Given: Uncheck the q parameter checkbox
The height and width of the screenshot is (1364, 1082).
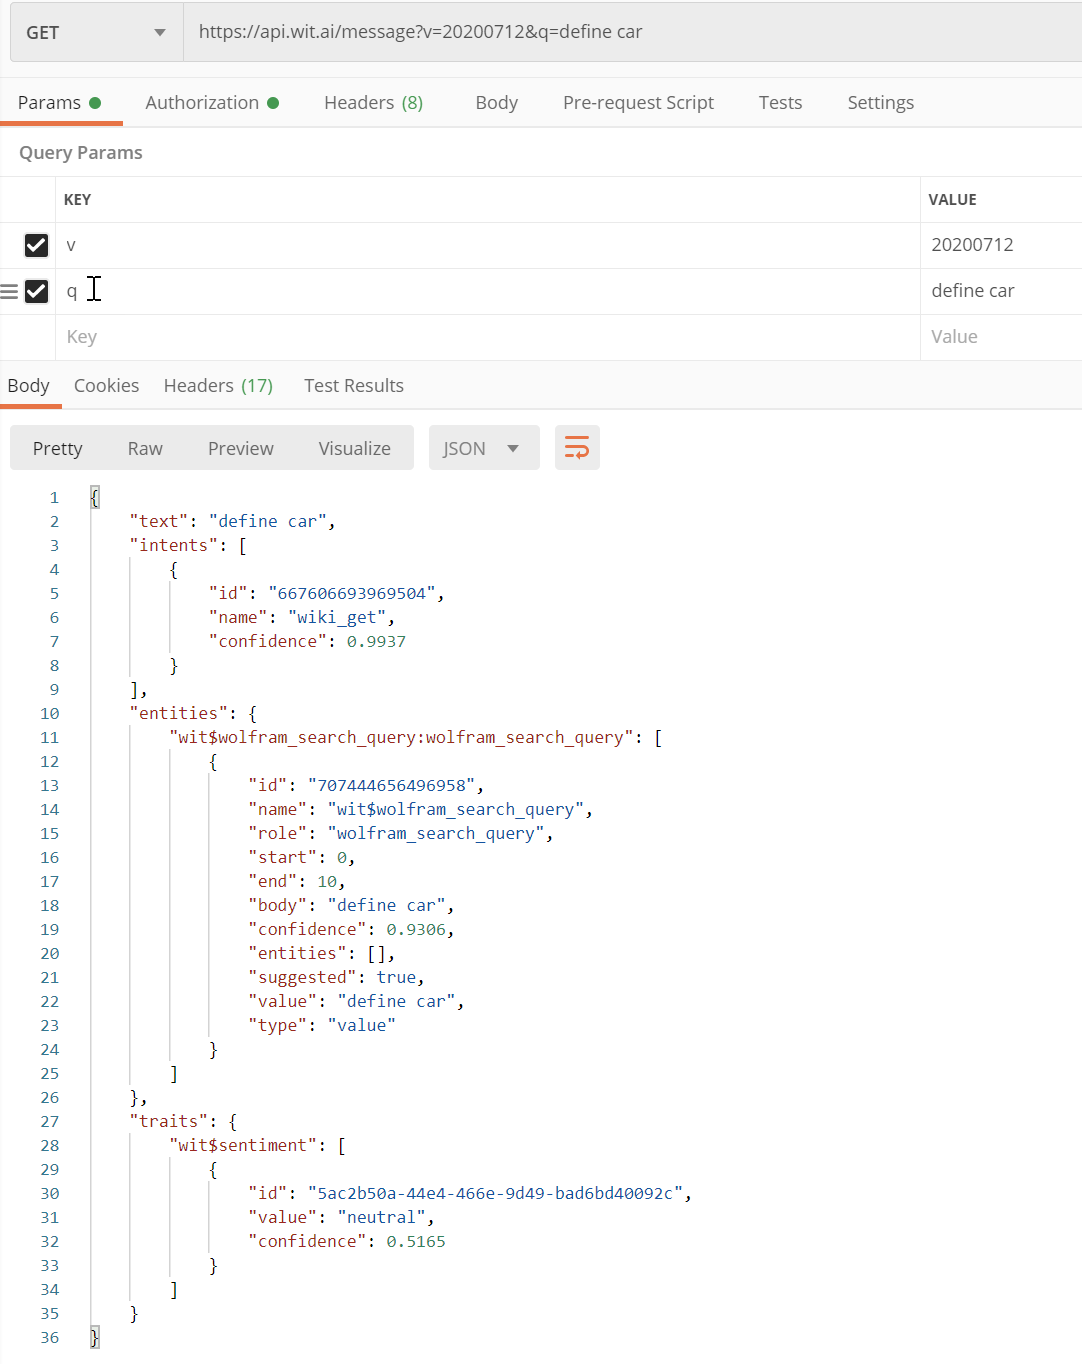Looking at the screenshot, I should (x=36, y=291).
